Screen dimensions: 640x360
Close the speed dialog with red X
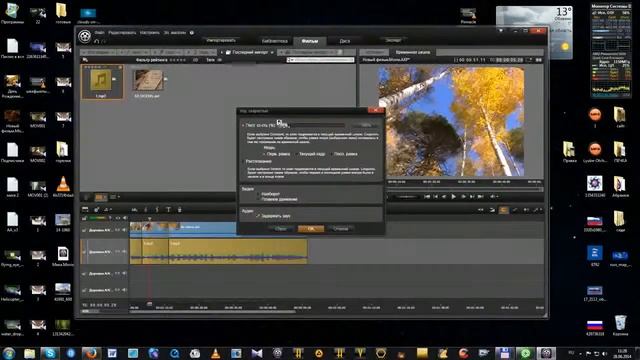coord(376,110)
